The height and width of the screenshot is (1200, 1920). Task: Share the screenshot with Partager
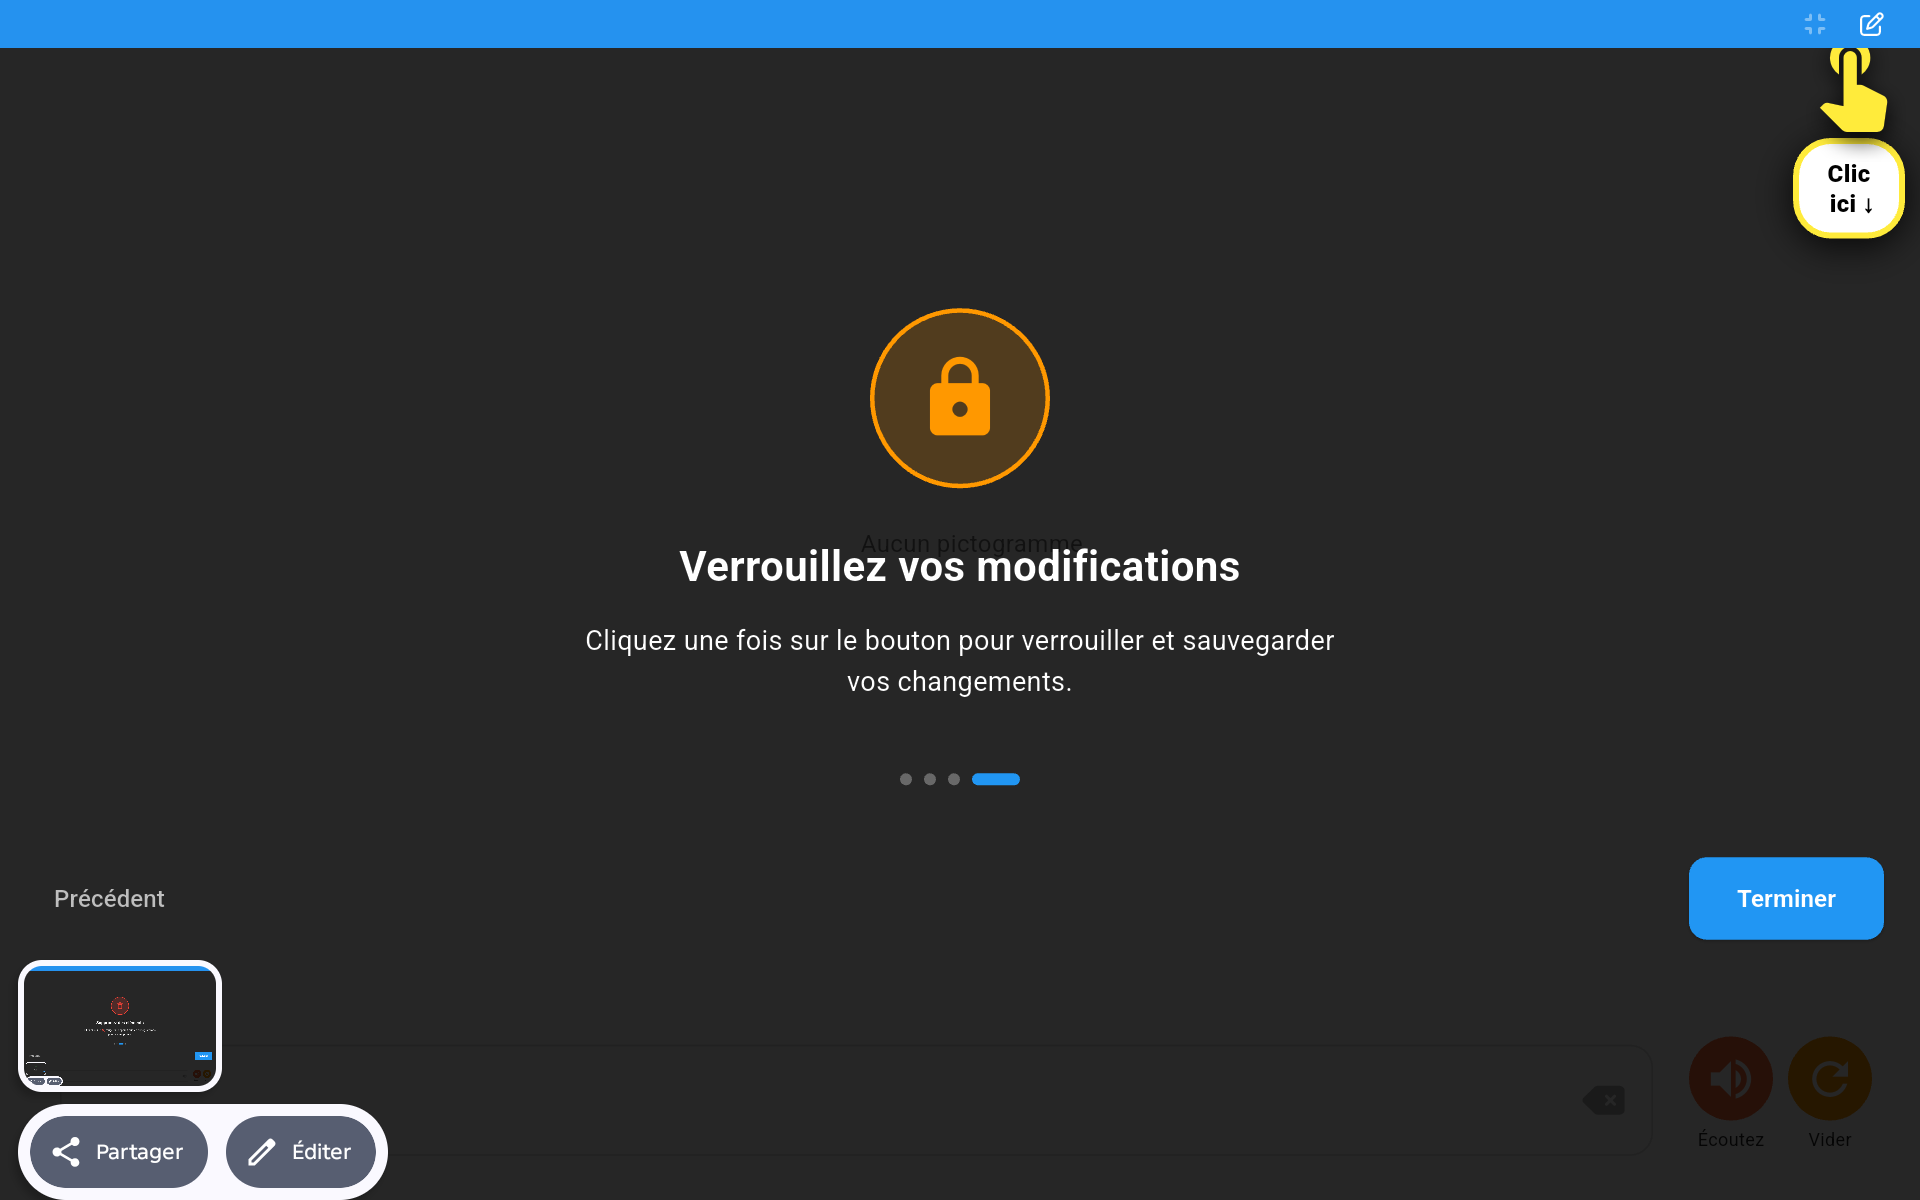[x=119, y=1152]
